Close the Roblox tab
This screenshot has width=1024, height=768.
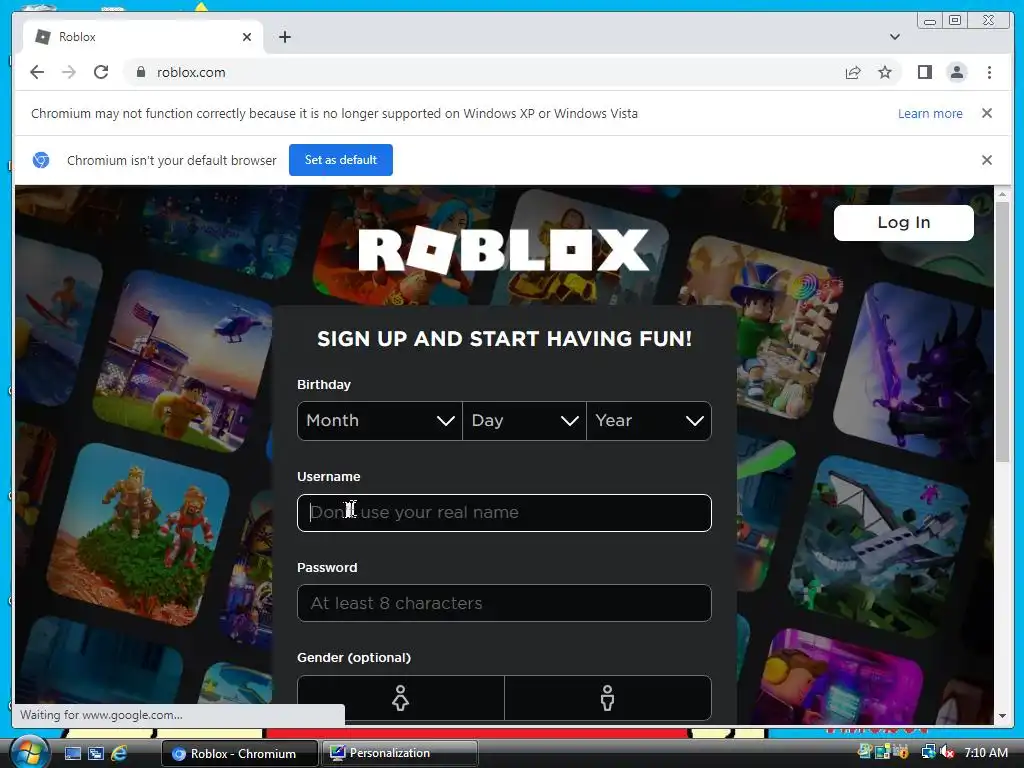pos(247,37)
